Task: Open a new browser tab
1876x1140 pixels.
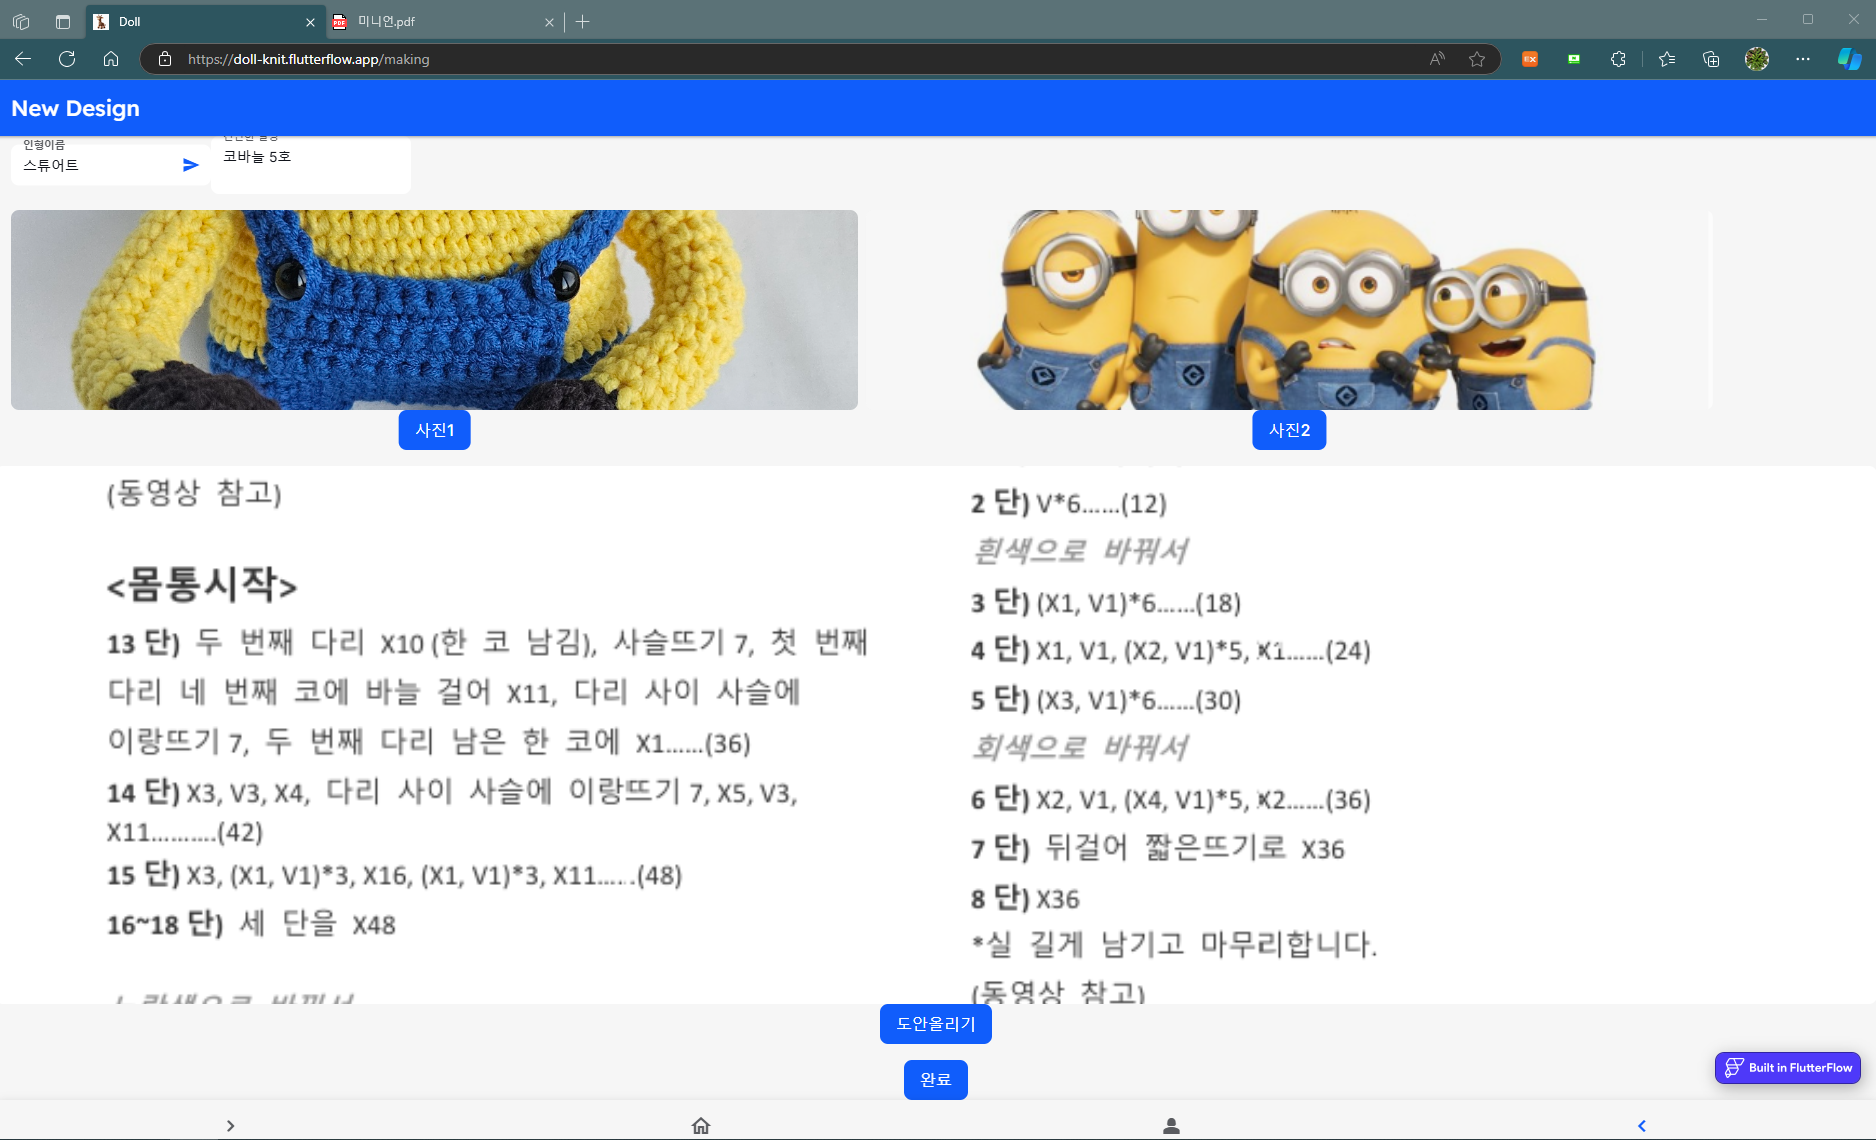Action: coord(583,21)
